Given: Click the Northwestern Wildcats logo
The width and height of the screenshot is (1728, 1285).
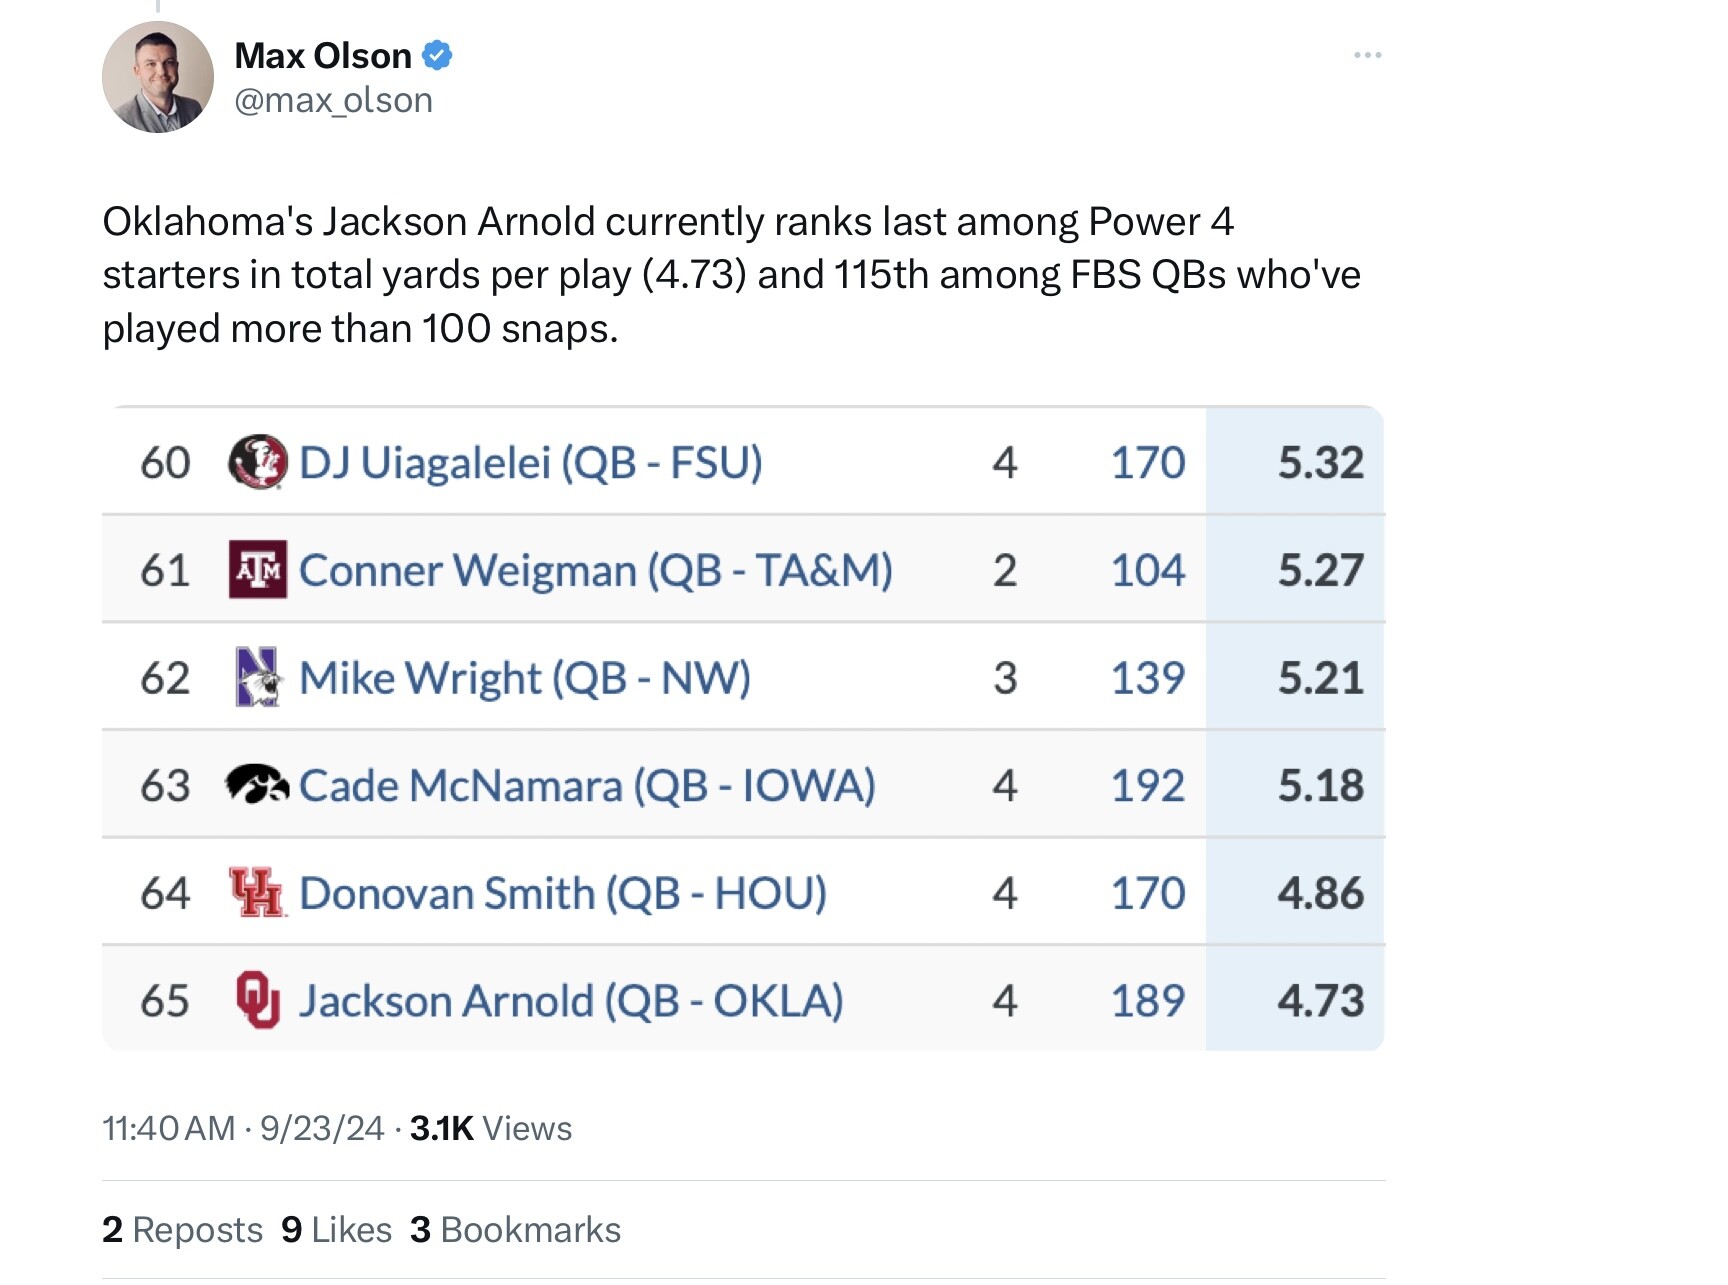Looking at the screenshot, I should coord(257,677).
